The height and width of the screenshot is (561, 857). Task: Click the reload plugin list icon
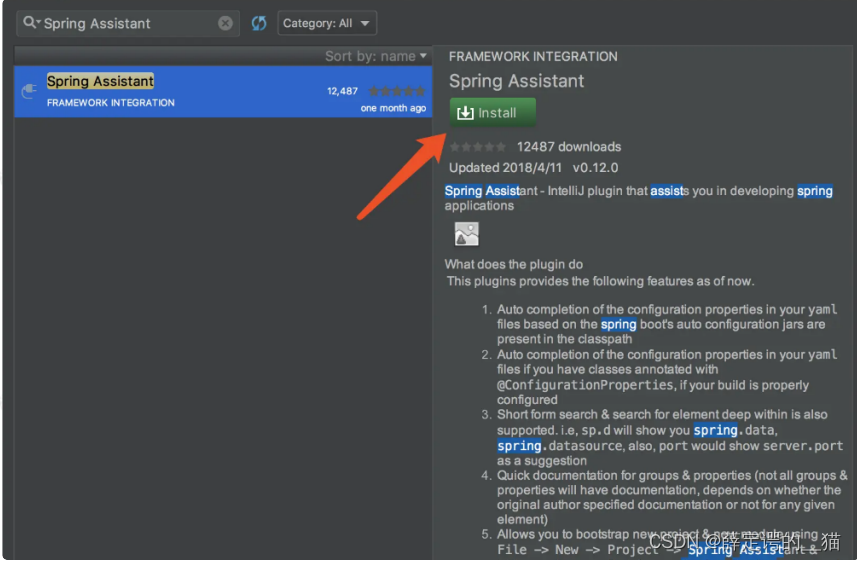click(259, 23)
